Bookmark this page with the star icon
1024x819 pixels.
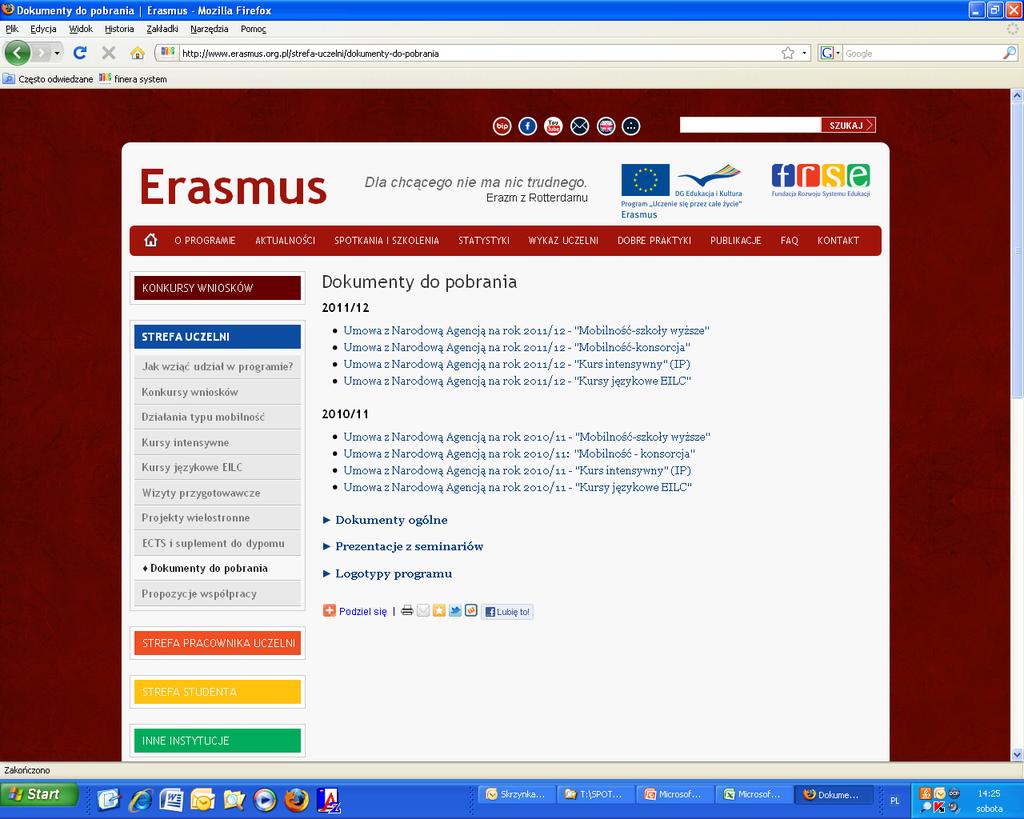click(x=788, y=53)
